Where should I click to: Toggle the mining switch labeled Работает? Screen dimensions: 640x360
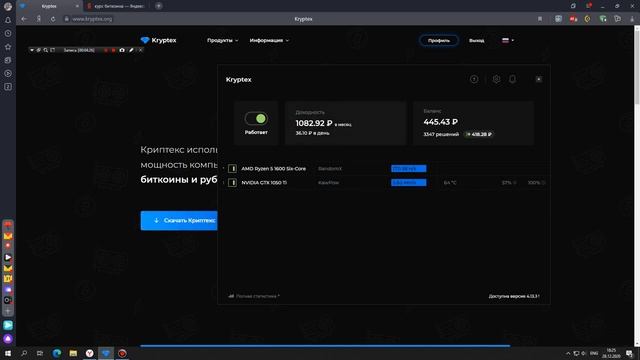(256, 119)
